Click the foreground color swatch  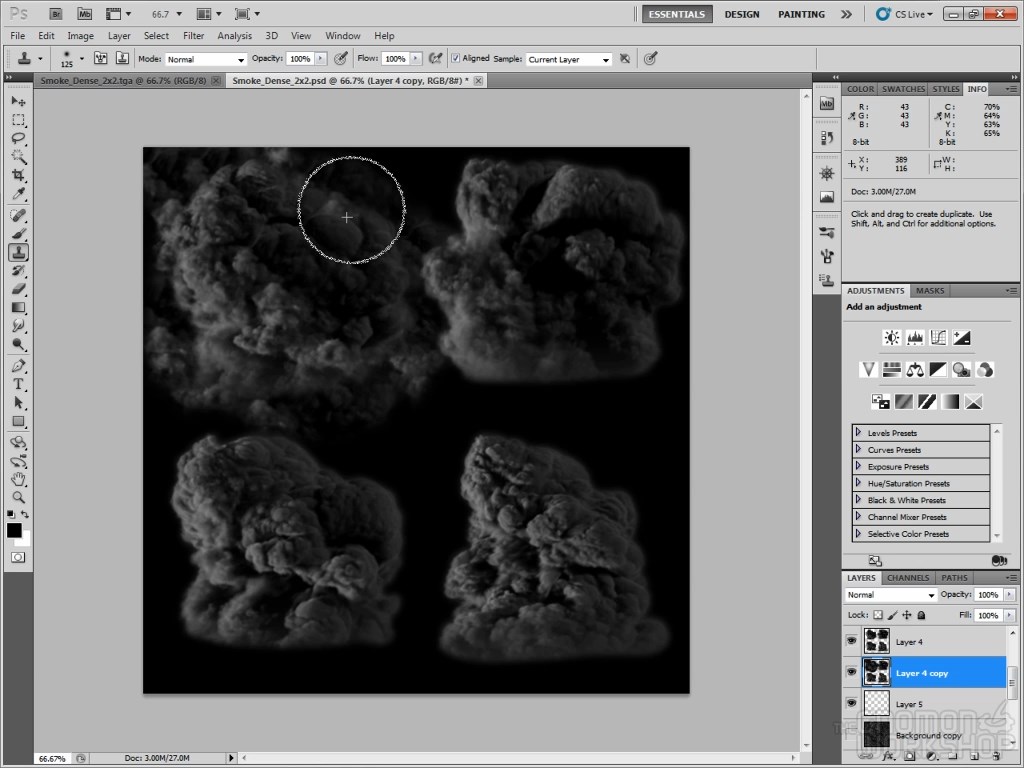pos(14,530)
